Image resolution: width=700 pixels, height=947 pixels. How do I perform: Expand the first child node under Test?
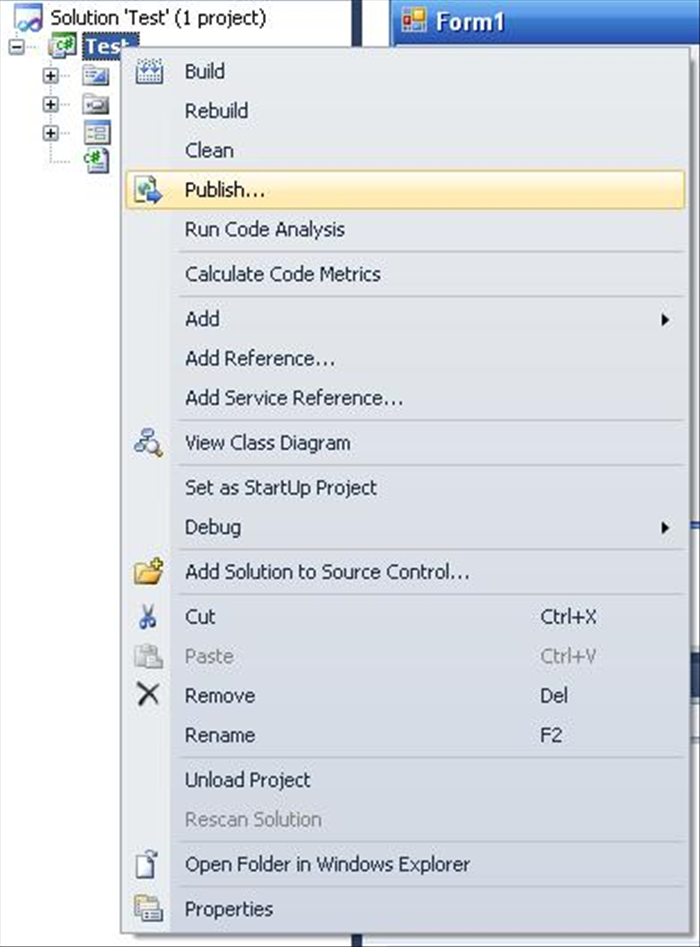pos(51,75)
